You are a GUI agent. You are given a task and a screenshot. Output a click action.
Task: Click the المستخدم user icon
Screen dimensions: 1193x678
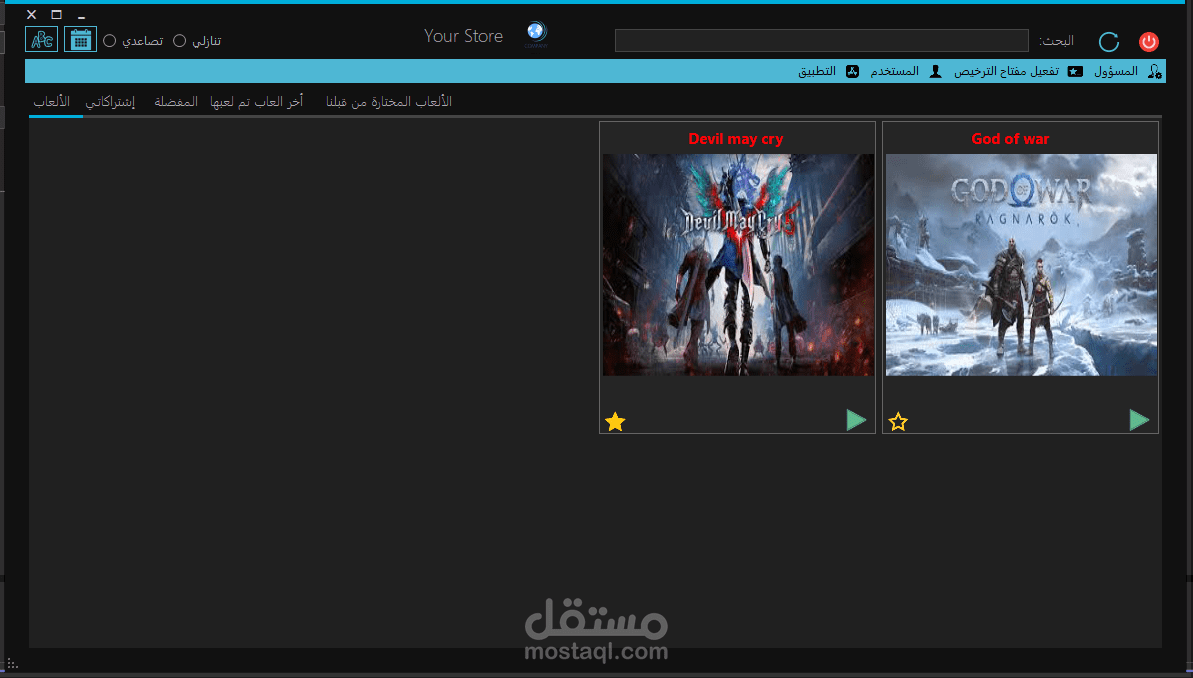point(935,71)
